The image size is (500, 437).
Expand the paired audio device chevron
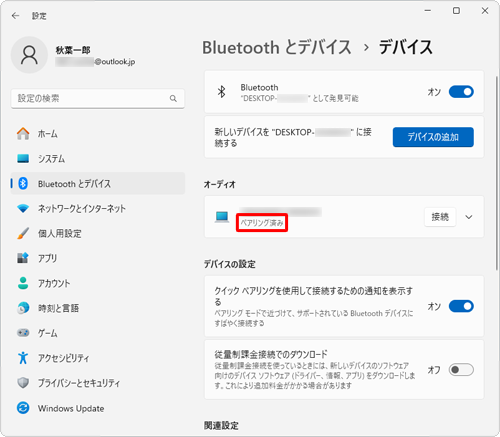point(469,217)
